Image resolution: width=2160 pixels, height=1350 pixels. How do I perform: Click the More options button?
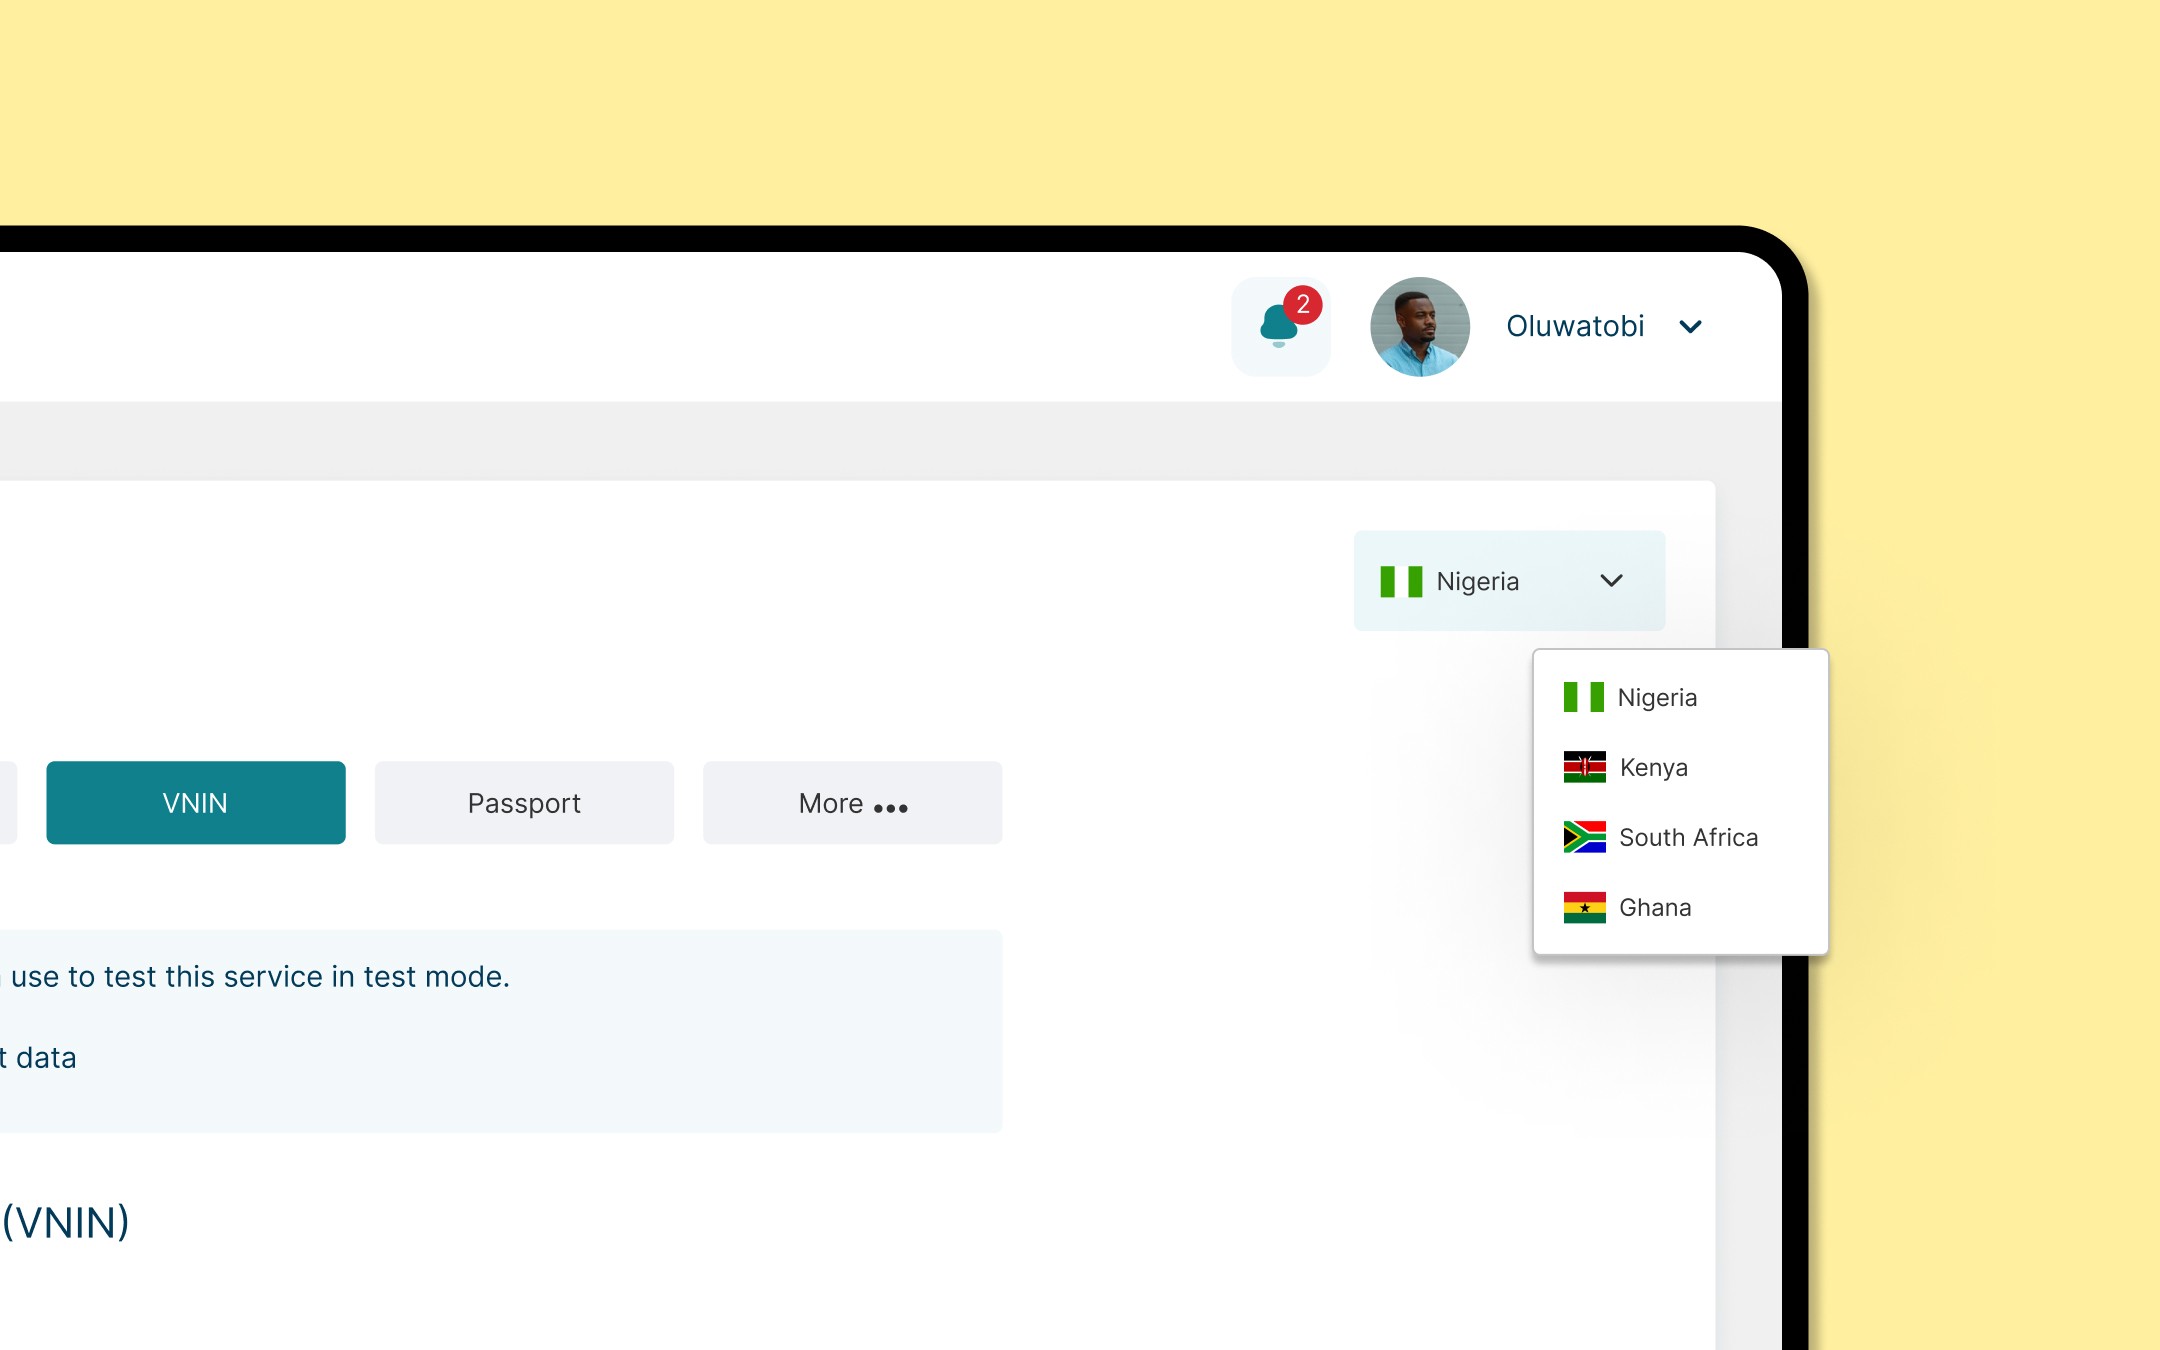[x=854, y=801]
